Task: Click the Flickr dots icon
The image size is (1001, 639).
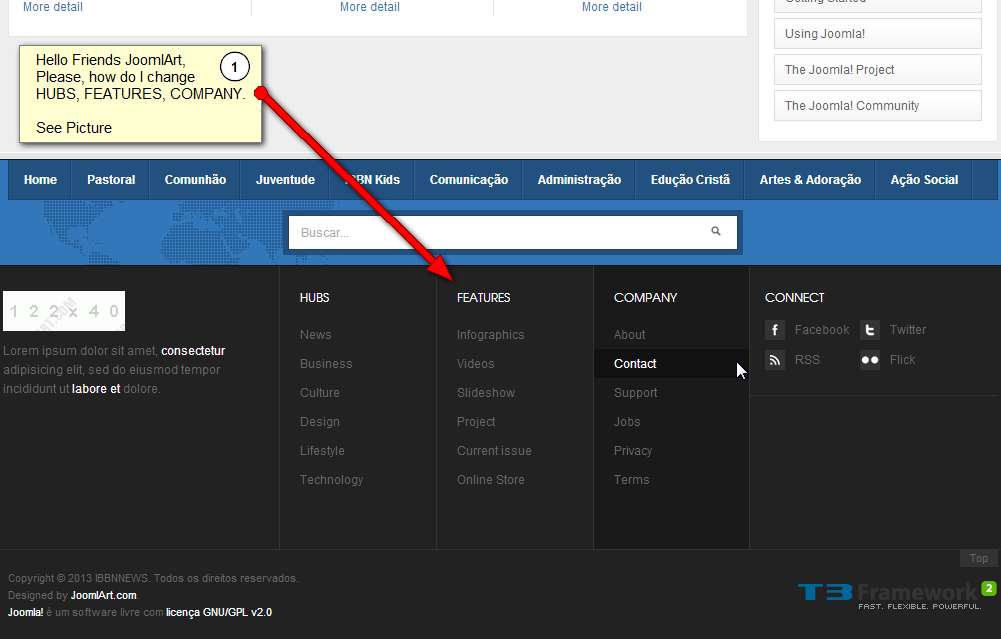Action: [870, 360]
